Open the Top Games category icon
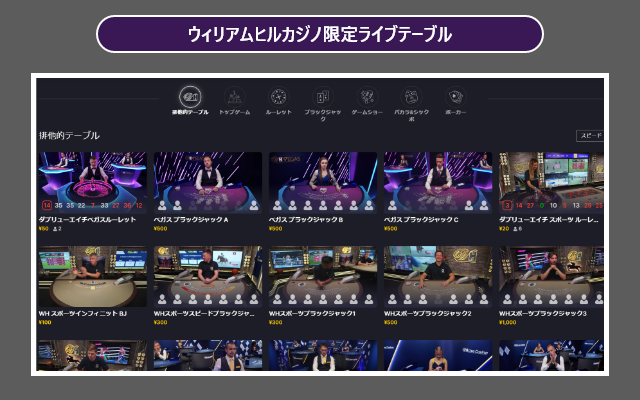Screen dimensions: 640x400 (x=234, y=97)
